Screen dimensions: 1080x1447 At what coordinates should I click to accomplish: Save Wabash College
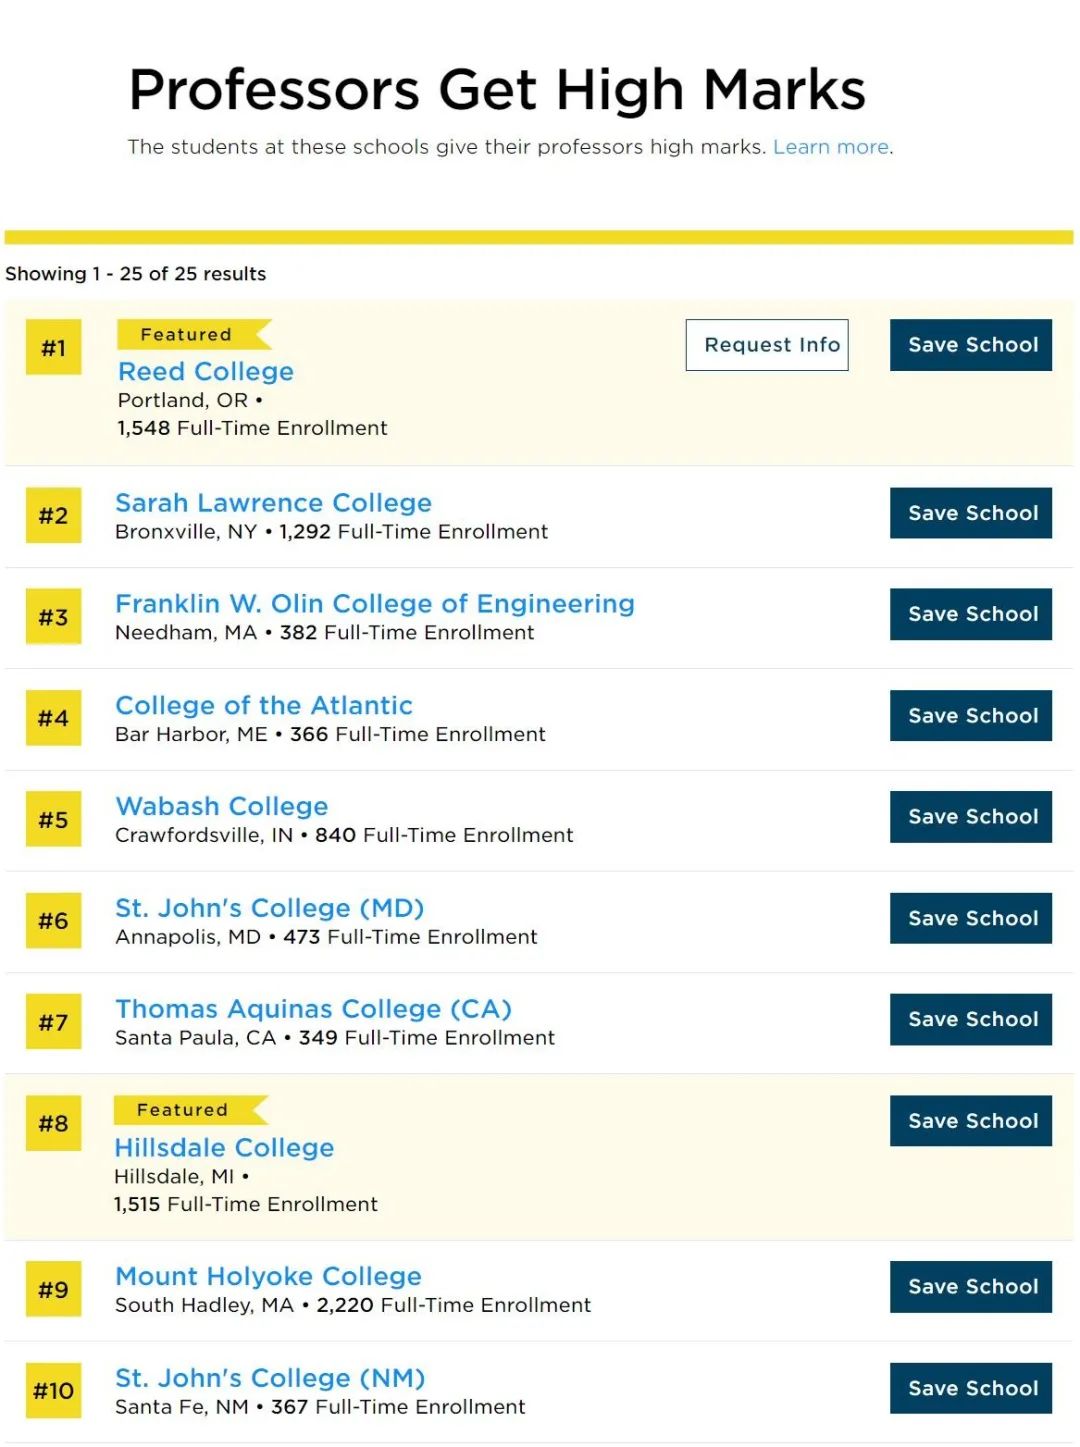(x=971, y=817)
